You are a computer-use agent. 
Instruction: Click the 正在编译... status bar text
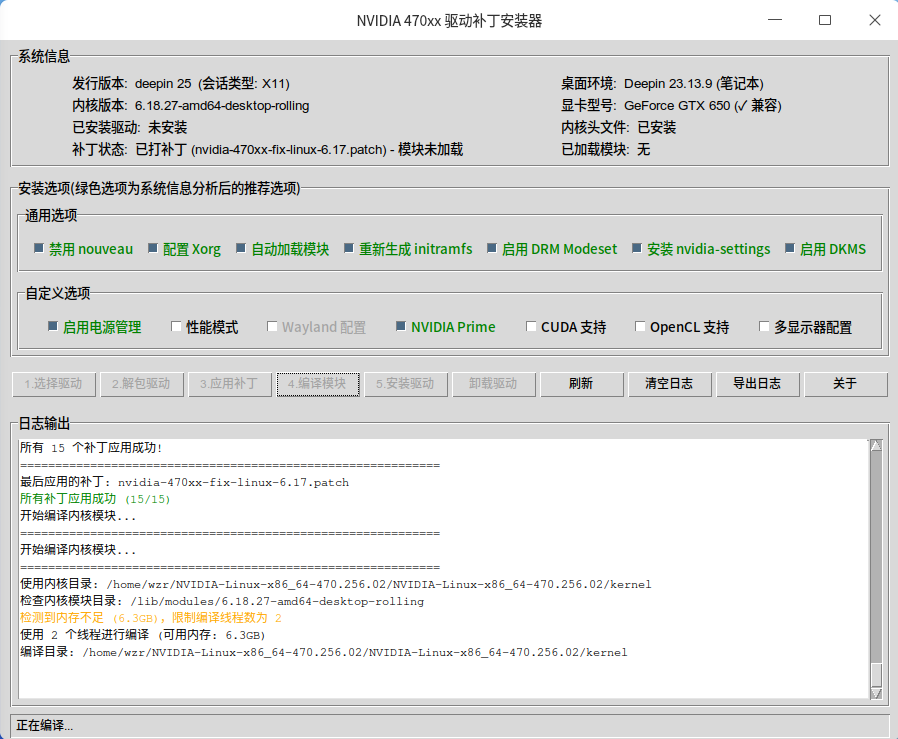(45, 725)
